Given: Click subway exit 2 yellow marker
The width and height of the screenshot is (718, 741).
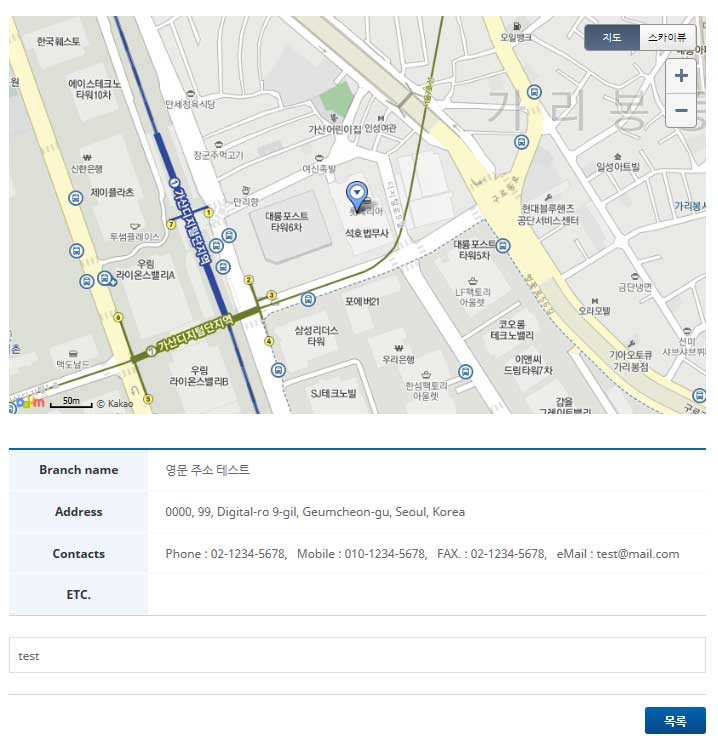Looking at the screenshot, I should pos(249,280).
